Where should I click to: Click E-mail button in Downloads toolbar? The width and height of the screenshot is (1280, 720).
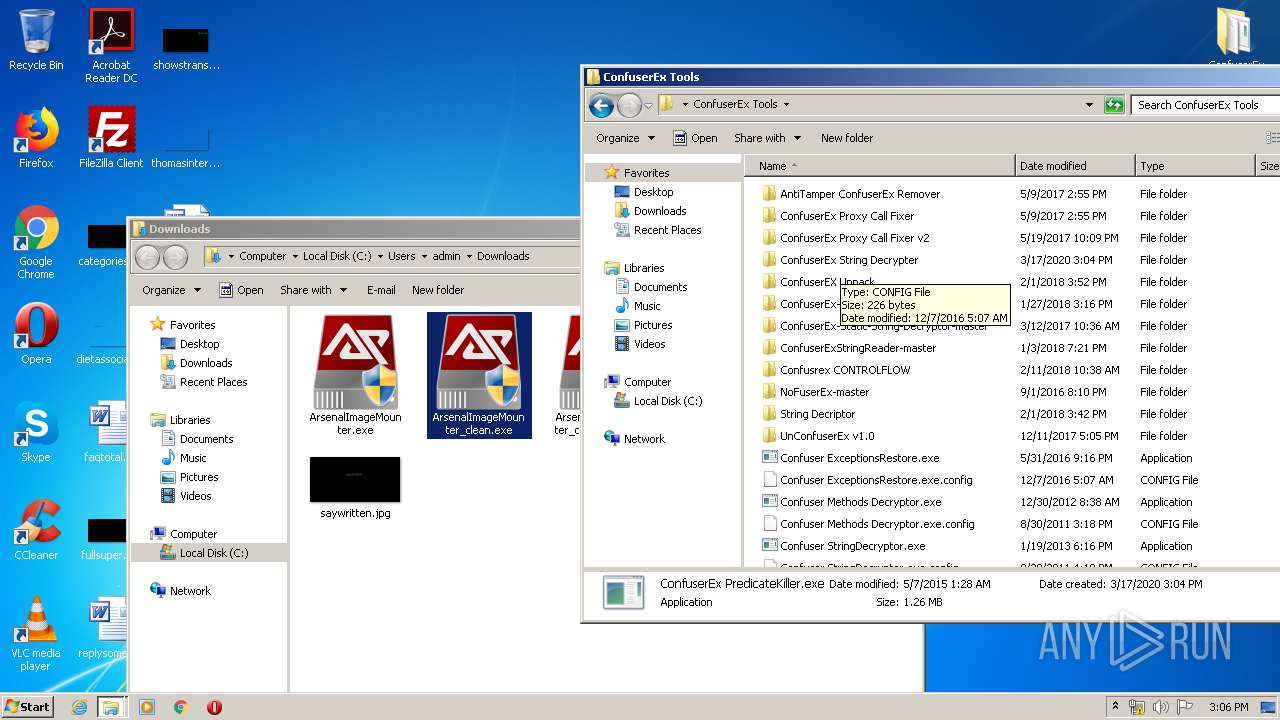point(381,290)
